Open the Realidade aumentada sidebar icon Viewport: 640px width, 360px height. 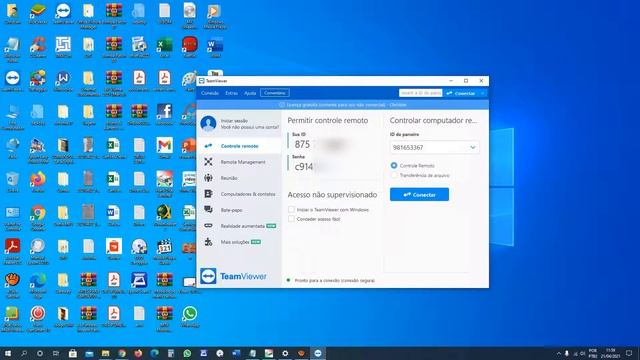[x=208, y=226]
